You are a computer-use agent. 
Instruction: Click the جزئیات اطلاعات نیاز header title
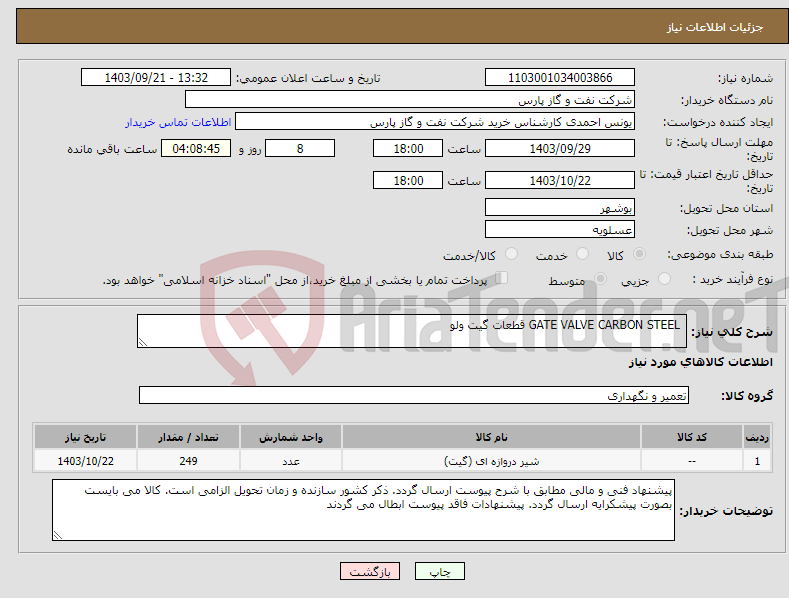715,27
